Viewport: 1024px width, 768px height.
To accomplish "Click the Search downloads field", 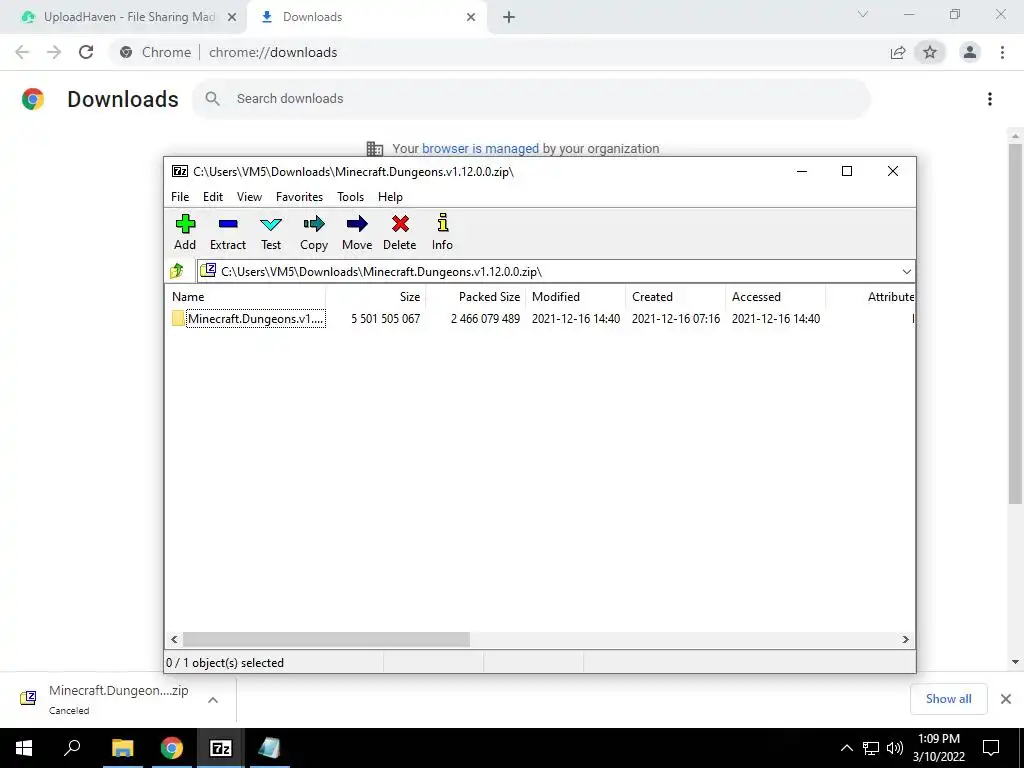I will (531, 99).
